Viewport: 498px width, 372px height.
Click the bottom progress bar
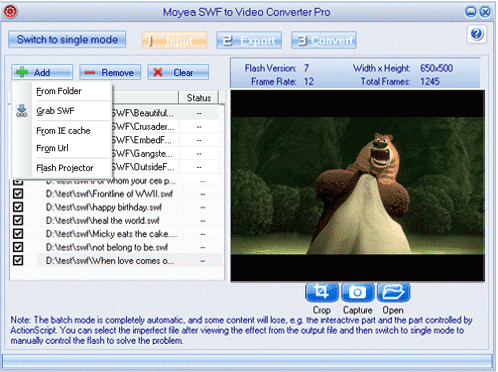pos(247,361)
